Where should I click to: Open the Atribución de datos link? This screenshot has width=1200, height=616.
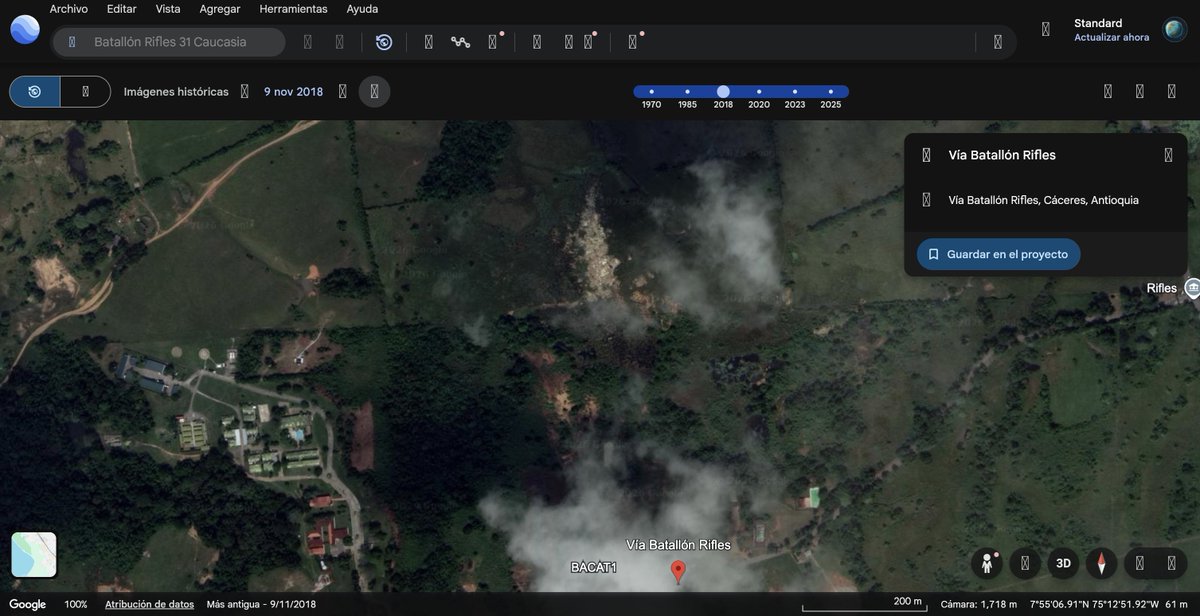tap(149, 604)
